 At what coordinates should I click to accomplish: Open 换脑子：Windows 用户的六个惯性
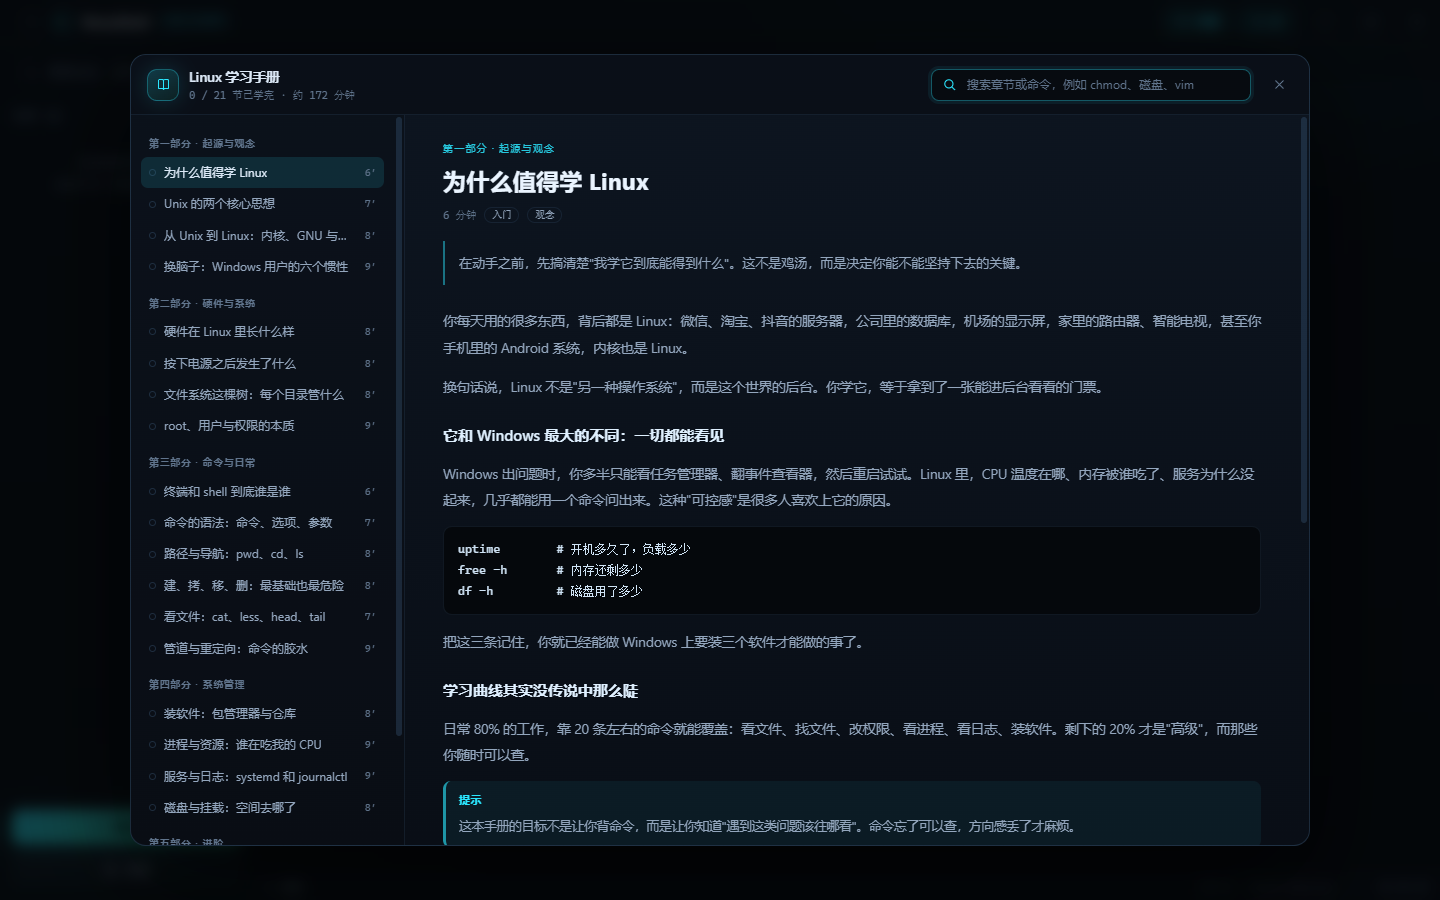[262, 267]
